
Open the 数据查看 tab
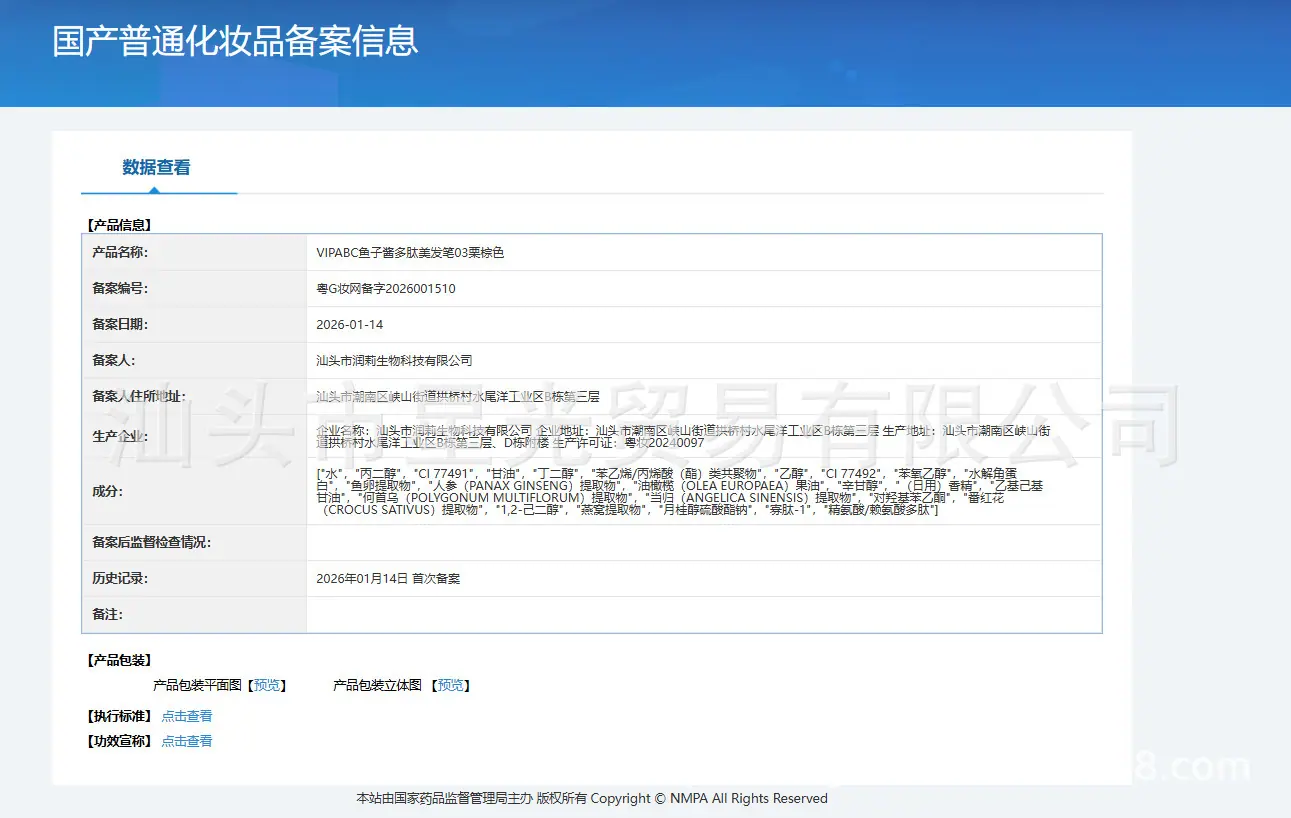click(x=157, y=167)
